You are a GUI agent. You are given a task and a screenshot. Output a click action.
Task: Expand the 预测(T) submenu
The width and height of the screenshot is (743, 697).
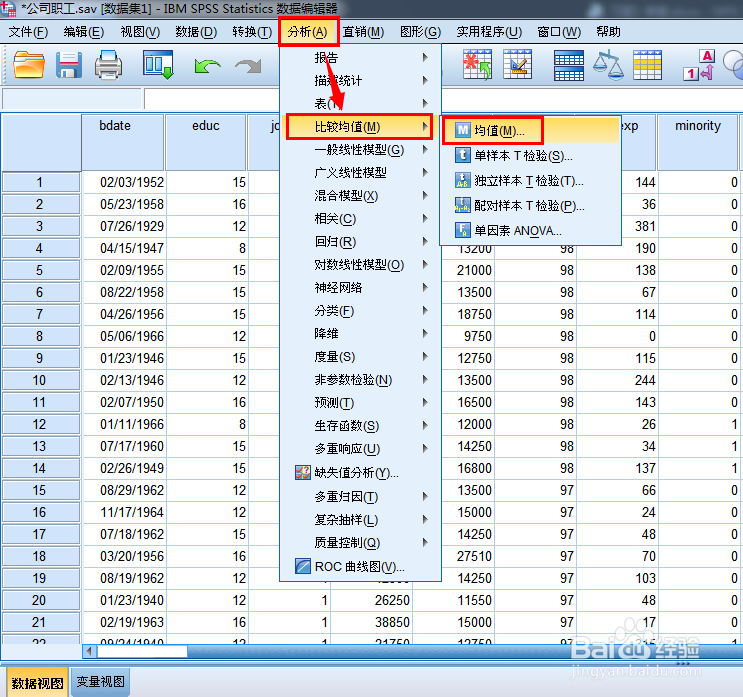[361, 403]
